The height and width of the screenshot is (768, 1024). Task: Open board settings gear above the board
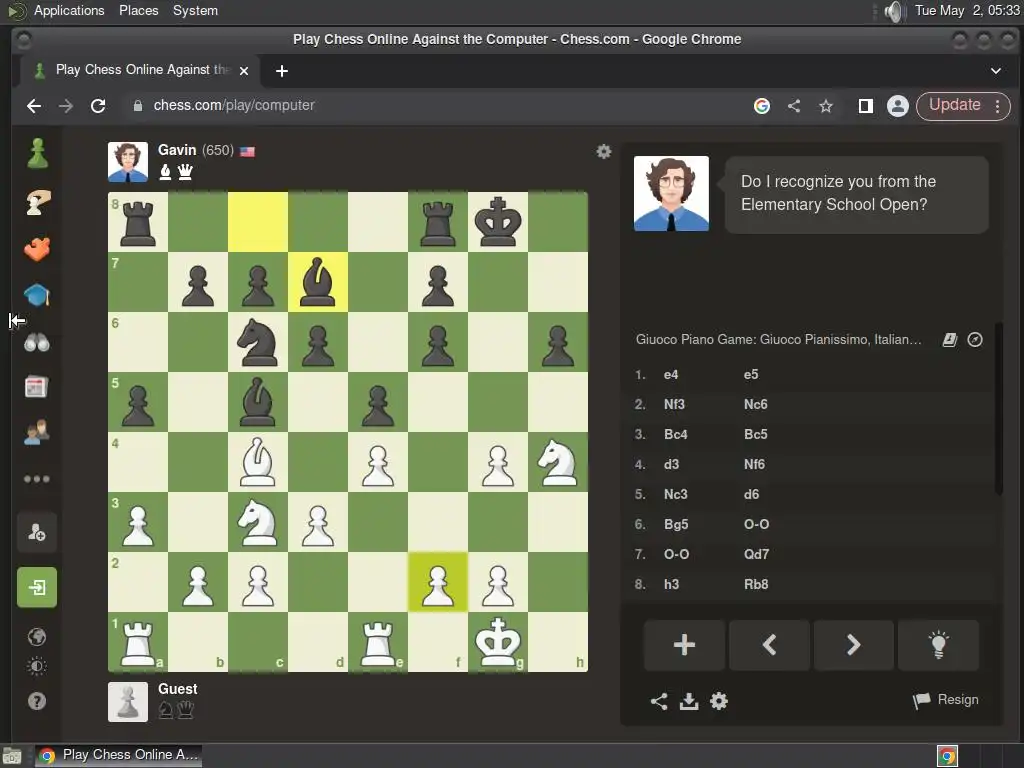tap(603, 152)
